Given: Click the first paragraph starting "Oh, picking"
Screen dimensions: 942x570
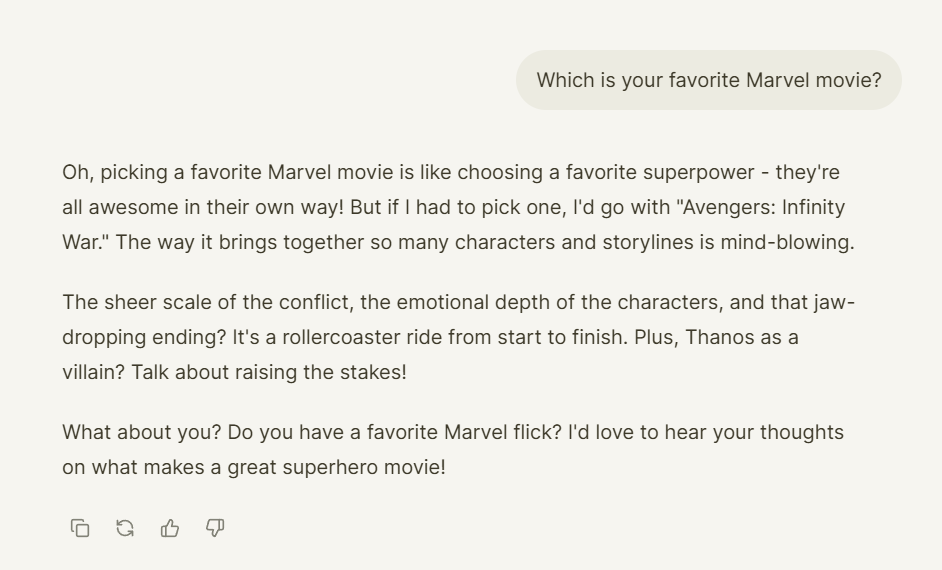Looking at the screenshot, I should click(458, 207).
